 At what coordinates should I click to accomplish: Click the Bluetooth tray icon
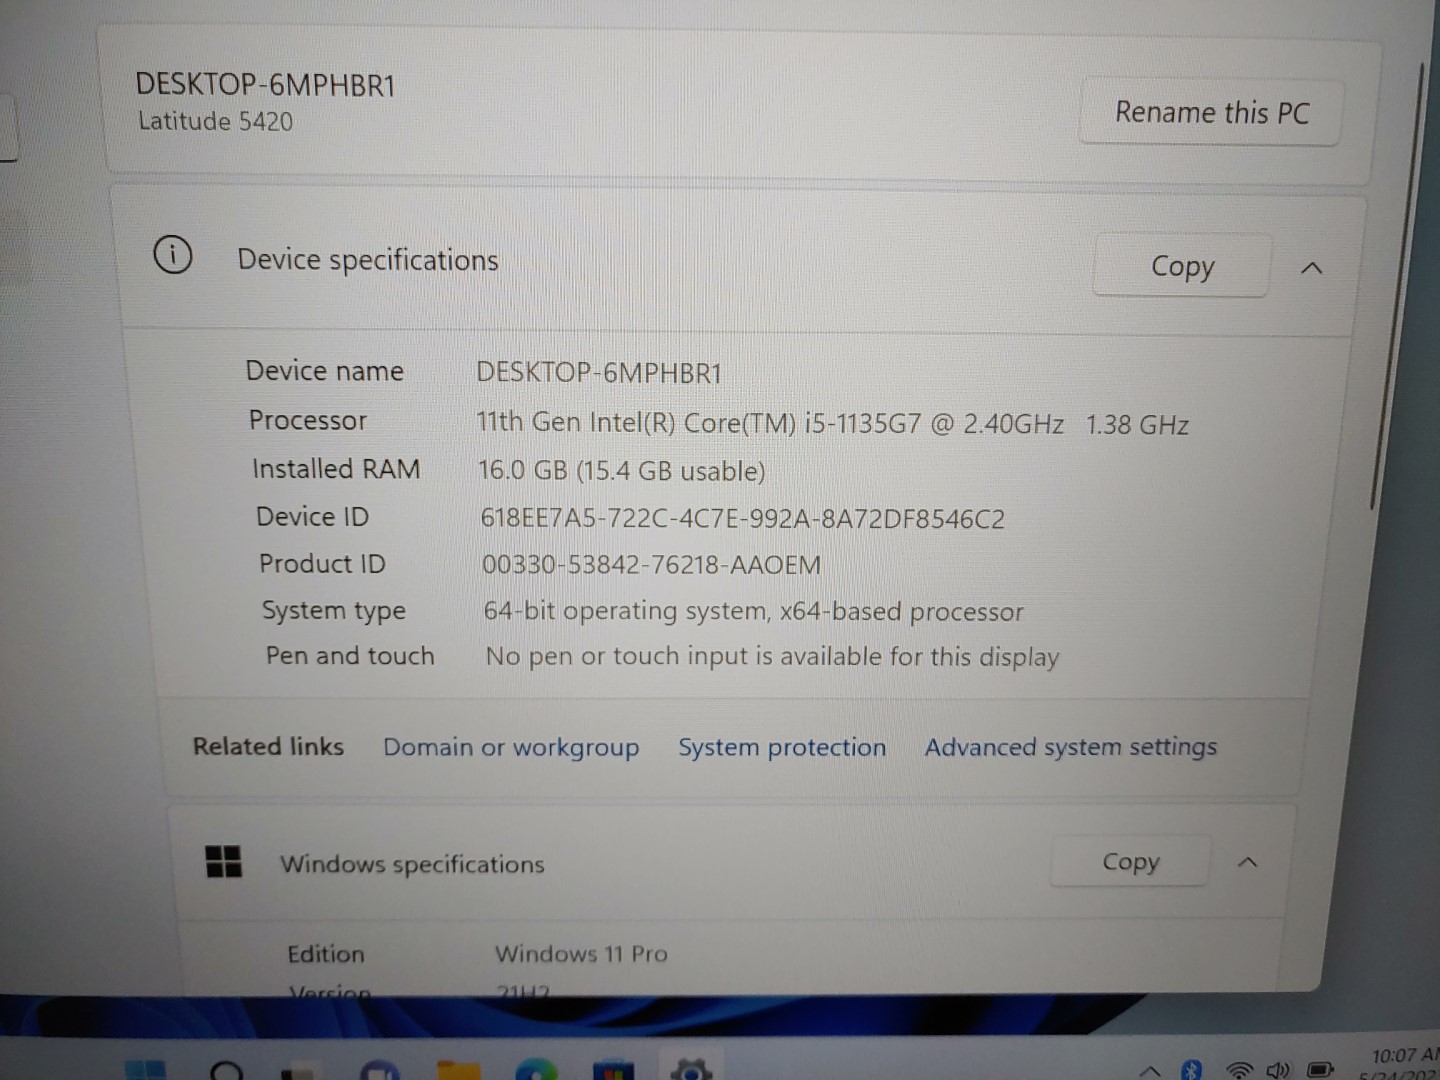tap(1191, 1070)
